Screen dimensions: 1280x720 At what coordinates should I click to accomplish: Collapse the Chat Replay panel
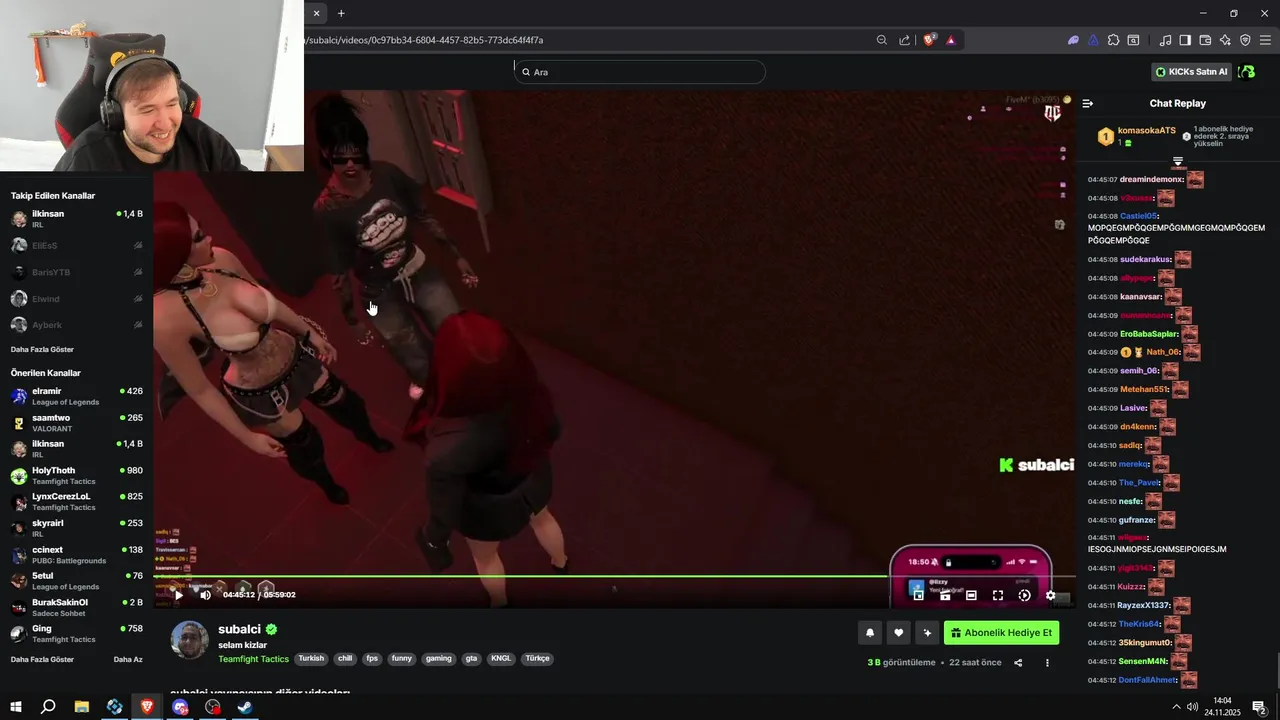click(1088, 103)
